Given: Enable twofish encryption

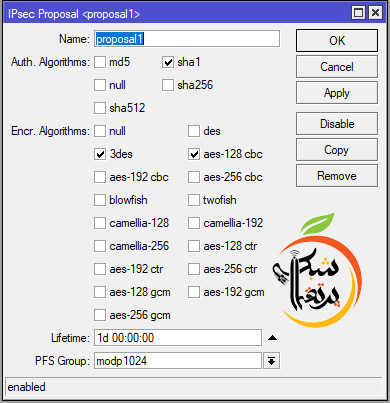Looking at the screenshot, I should pyautogui.click(x=194, y=200).
